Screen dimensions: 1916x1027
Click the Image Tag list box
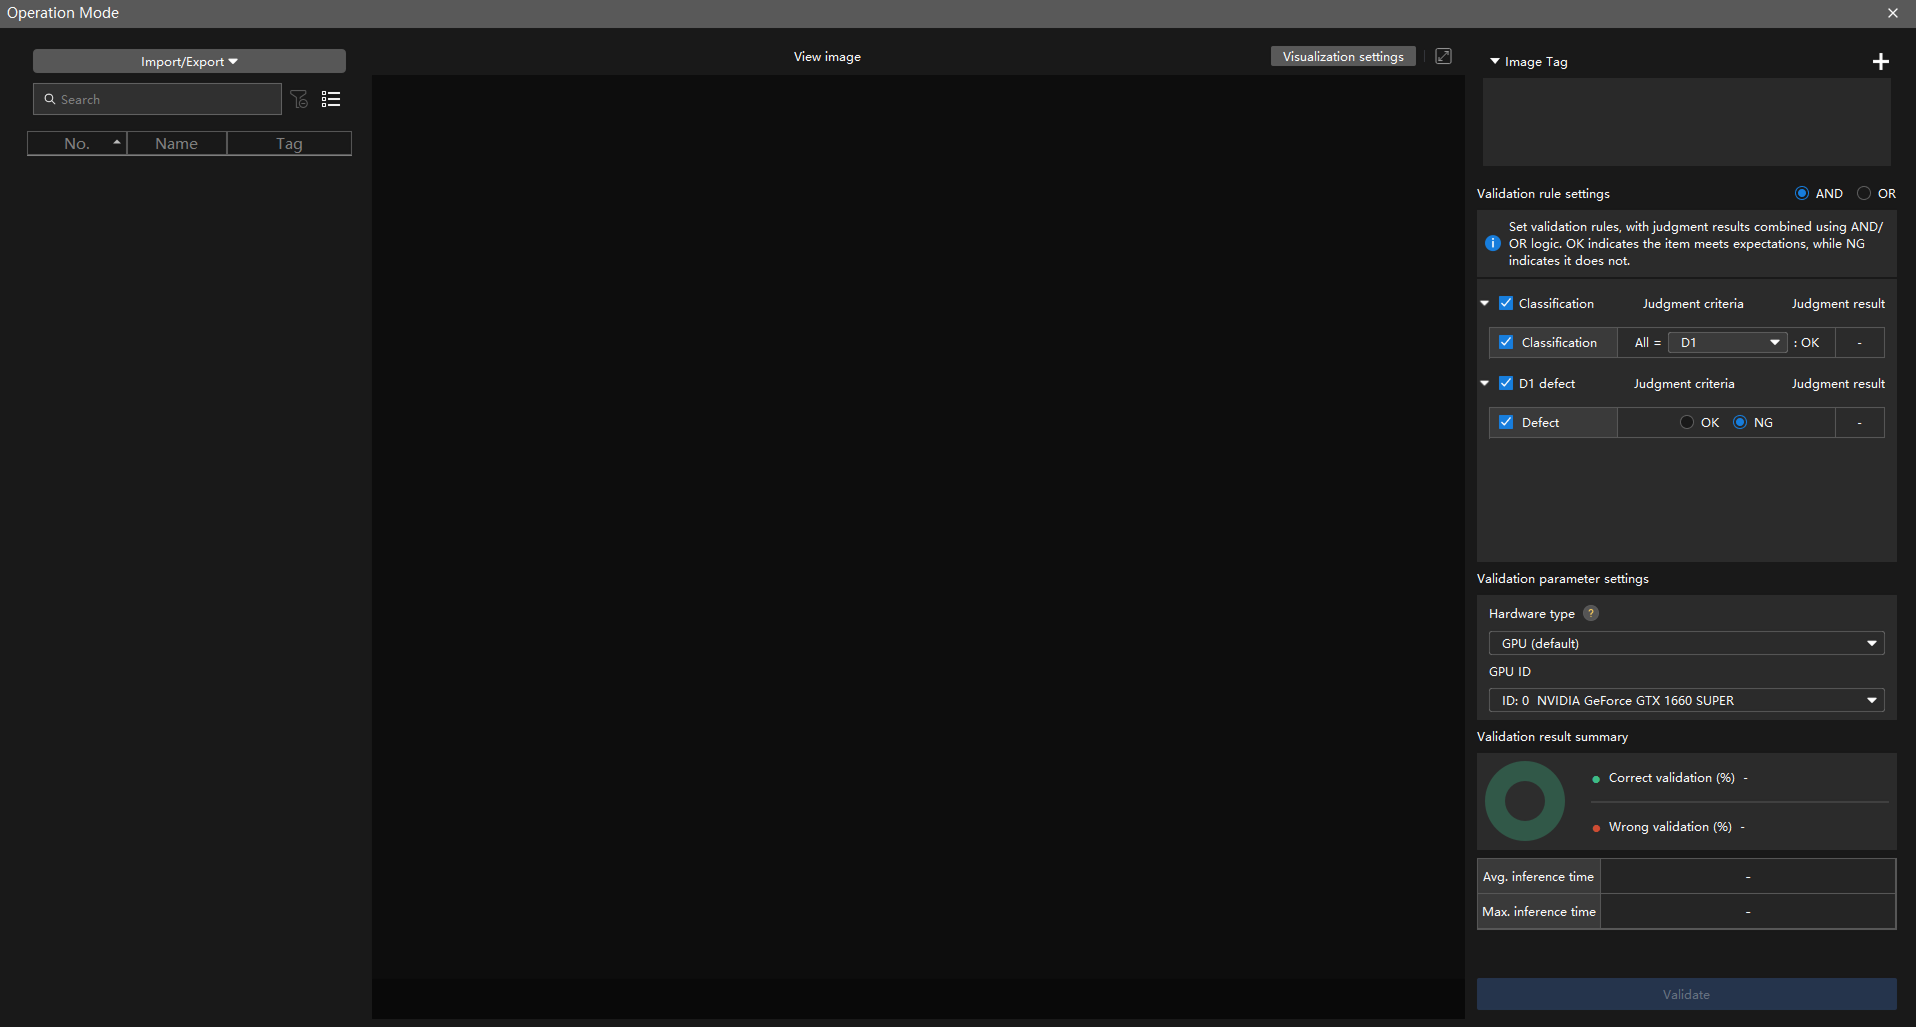coord(1686,122)
